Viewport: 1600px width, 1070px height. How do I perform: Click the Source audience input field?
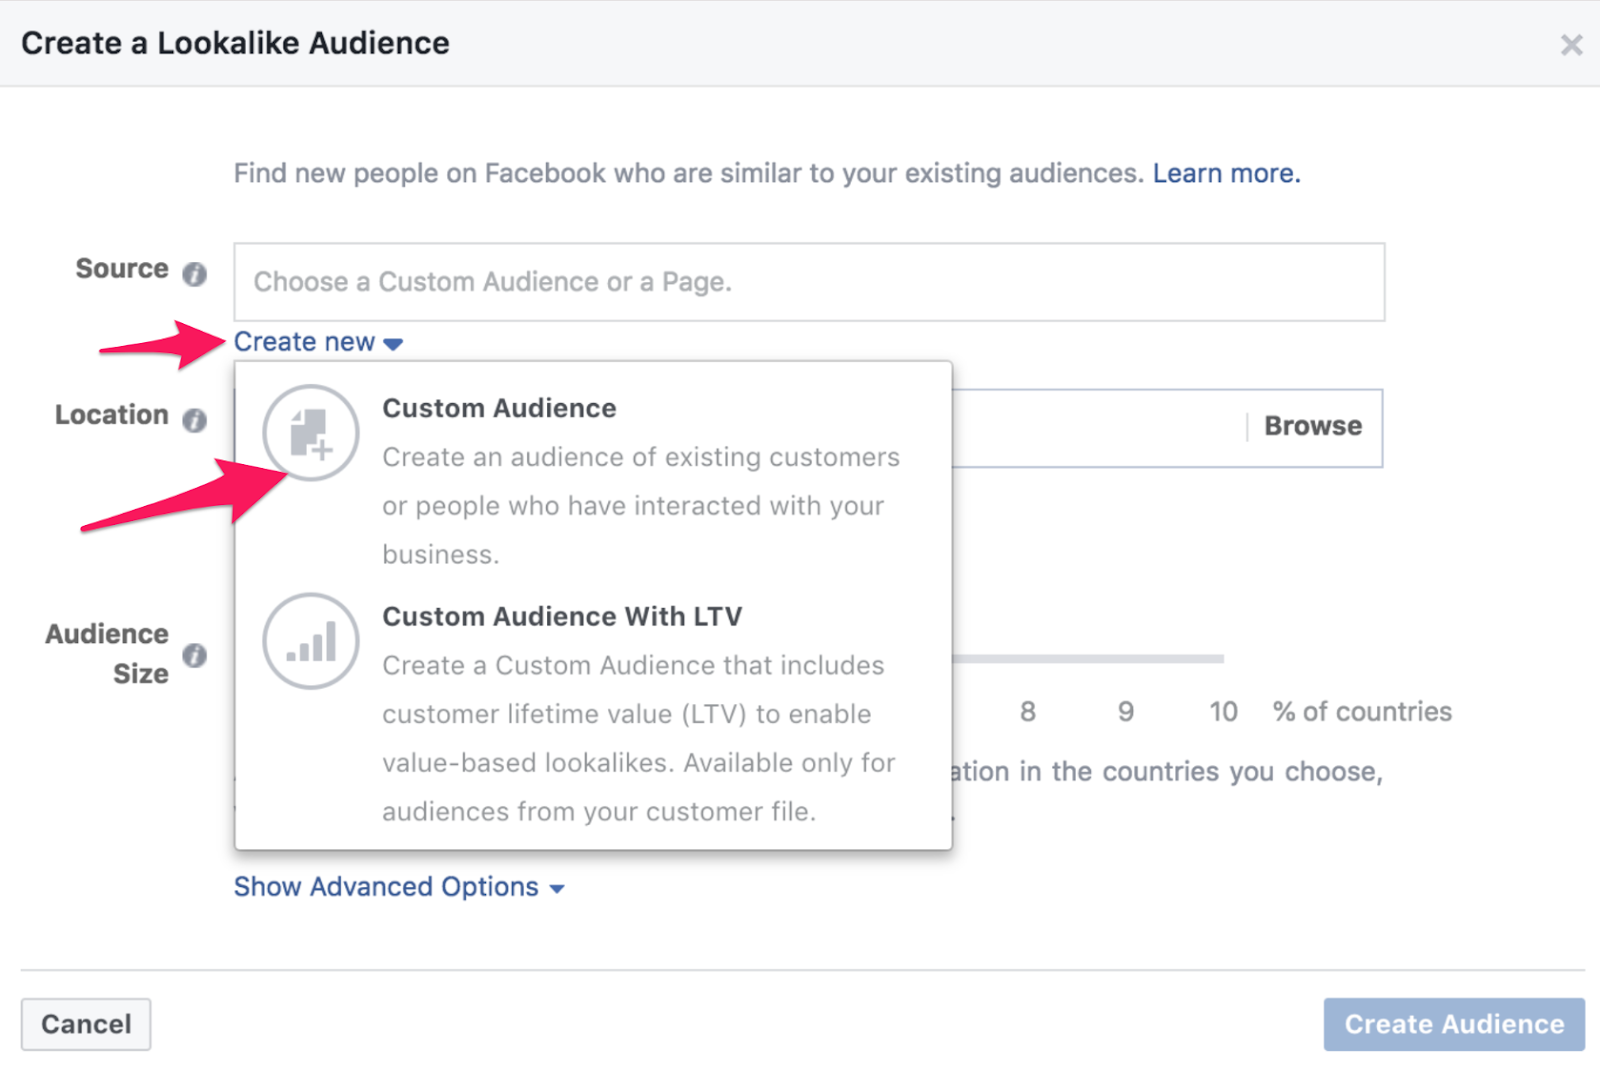pos(809,282)
